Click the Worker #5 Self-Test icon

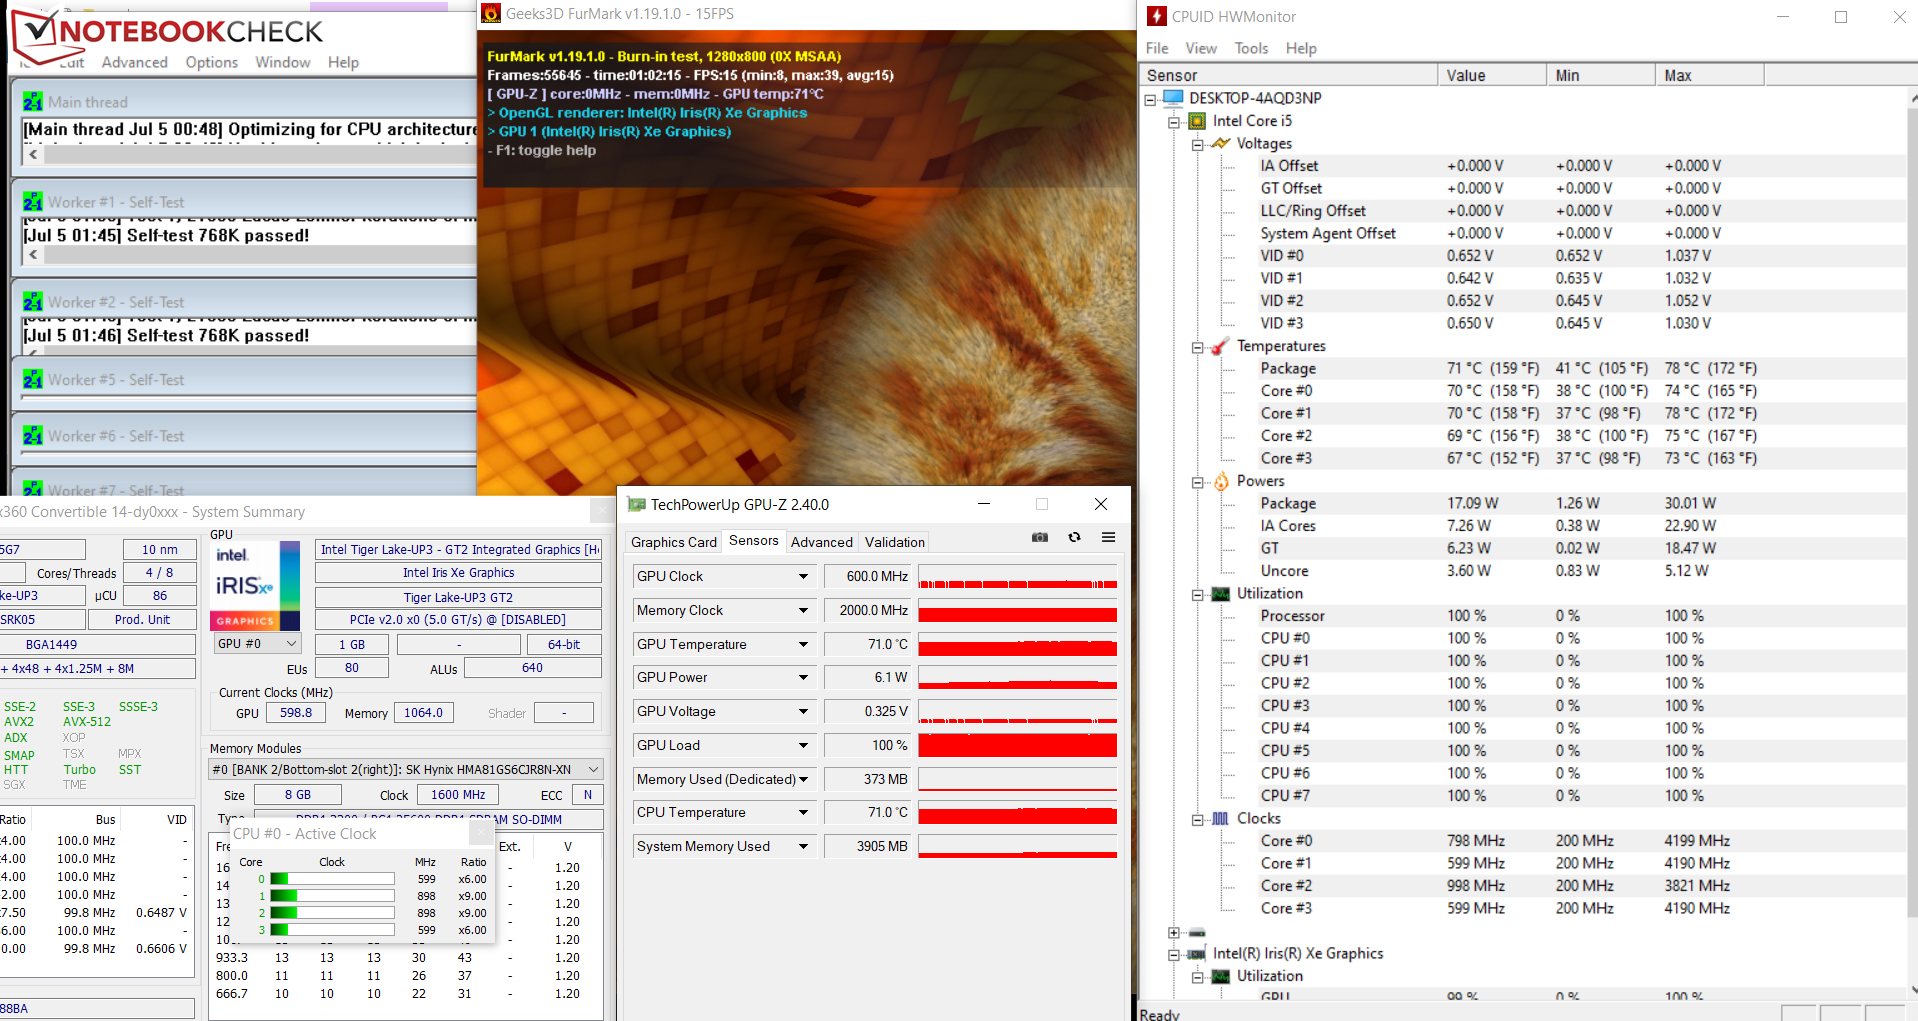tap(33, 380)
